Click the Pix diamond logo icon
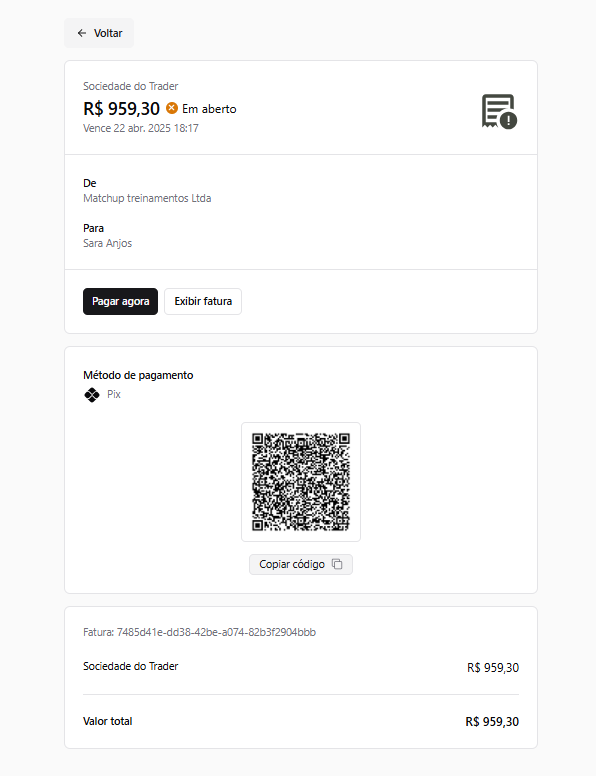The width and height of the screenshot is (596, 776). 92,395
